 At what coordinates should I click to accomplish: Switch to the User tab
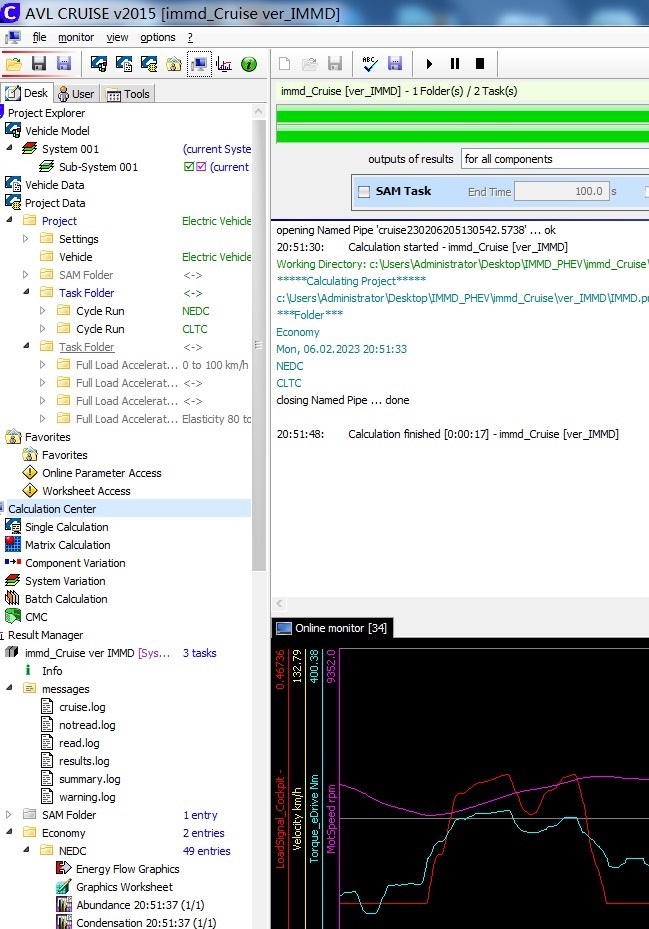(76, 94)
